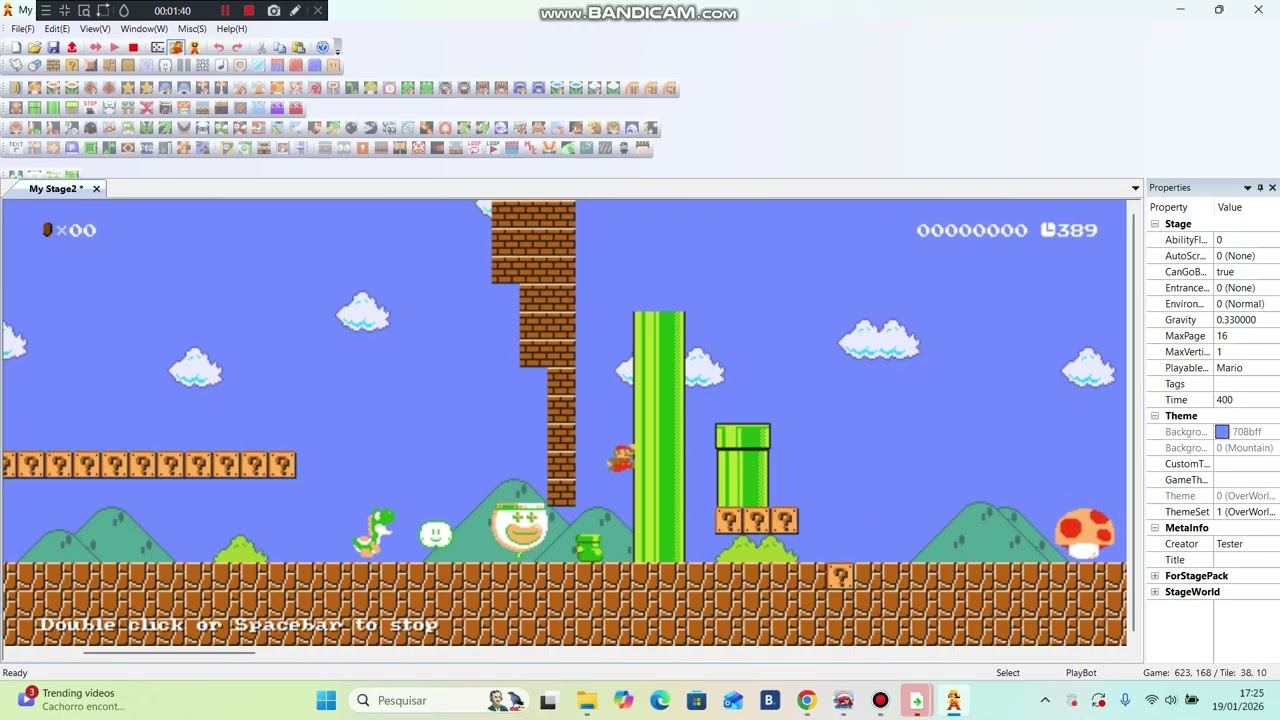
Task: Click the New stage icon
Action: [17, 47]
